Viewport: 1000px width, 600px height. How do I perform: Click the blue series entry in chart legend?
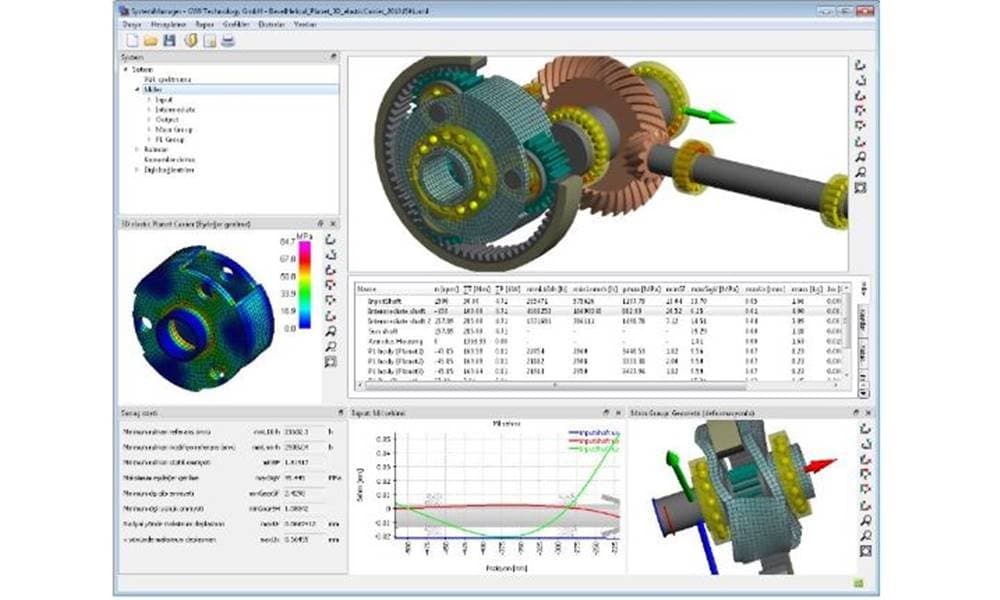click(593, 434)
